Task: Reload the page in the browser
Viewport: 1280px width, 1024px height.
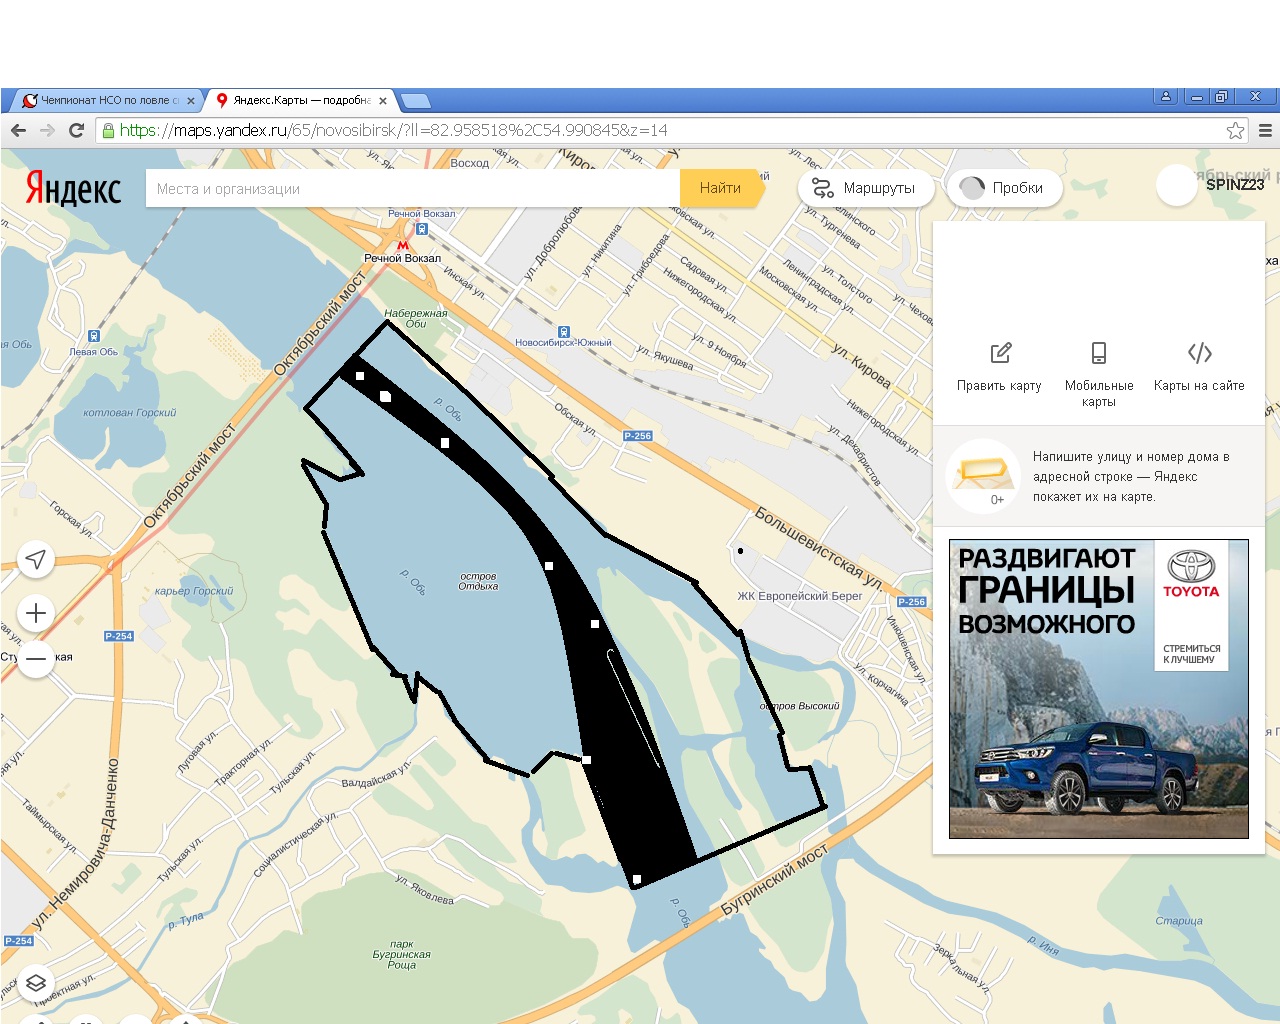Action: (x=76, y=130)
